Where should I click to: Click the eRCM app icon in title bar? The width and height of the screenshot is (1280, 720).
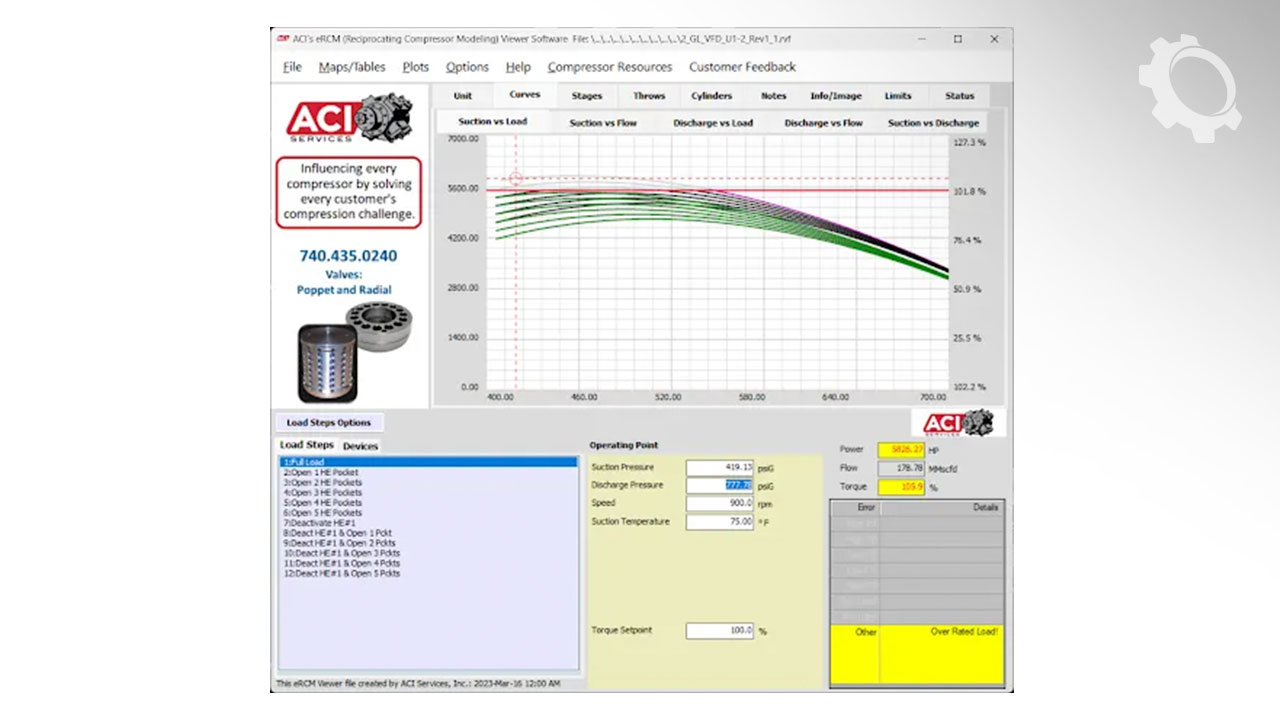pos(283,39)
